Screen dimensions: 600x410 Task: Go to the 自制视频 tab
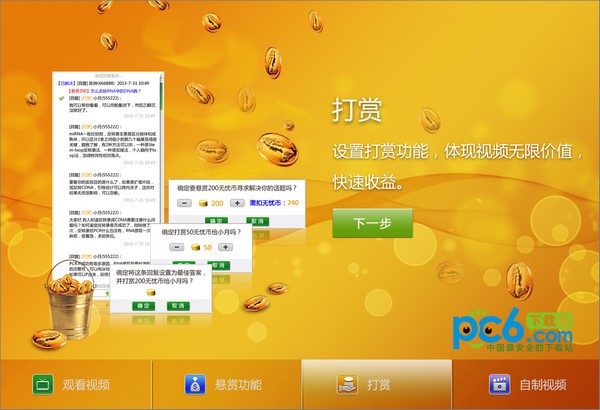point(526,384)
